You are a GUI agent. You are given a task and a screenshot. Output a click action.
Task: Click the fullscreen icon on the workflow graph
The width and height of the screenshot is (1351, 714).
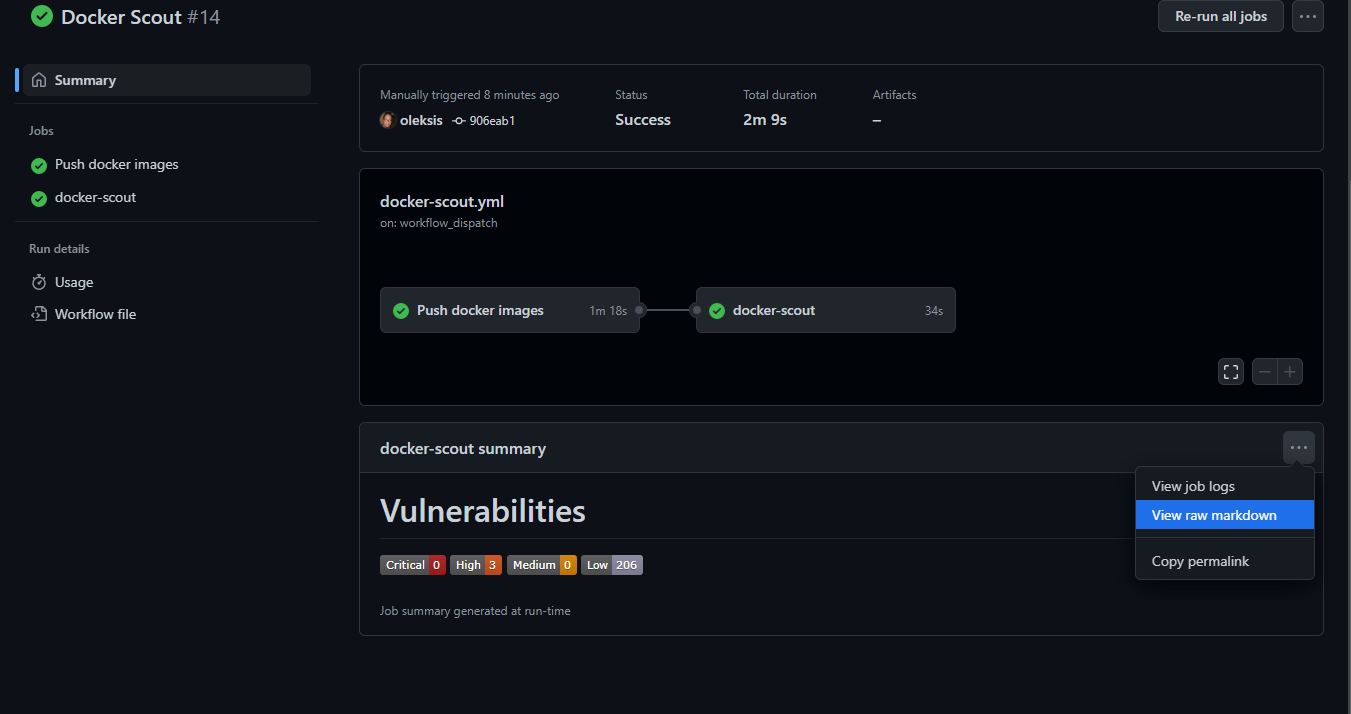coord(1230,371)
